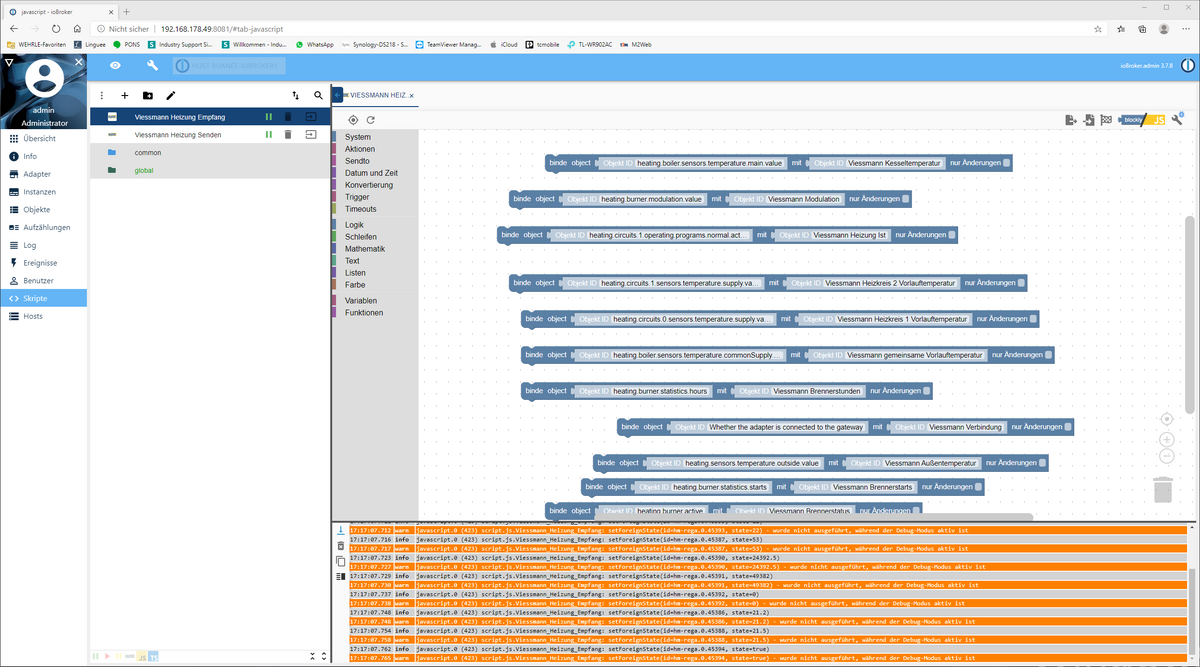Zoom out the Blockly workspace
1200x667 pixels.
click(x=1166, y=456)
